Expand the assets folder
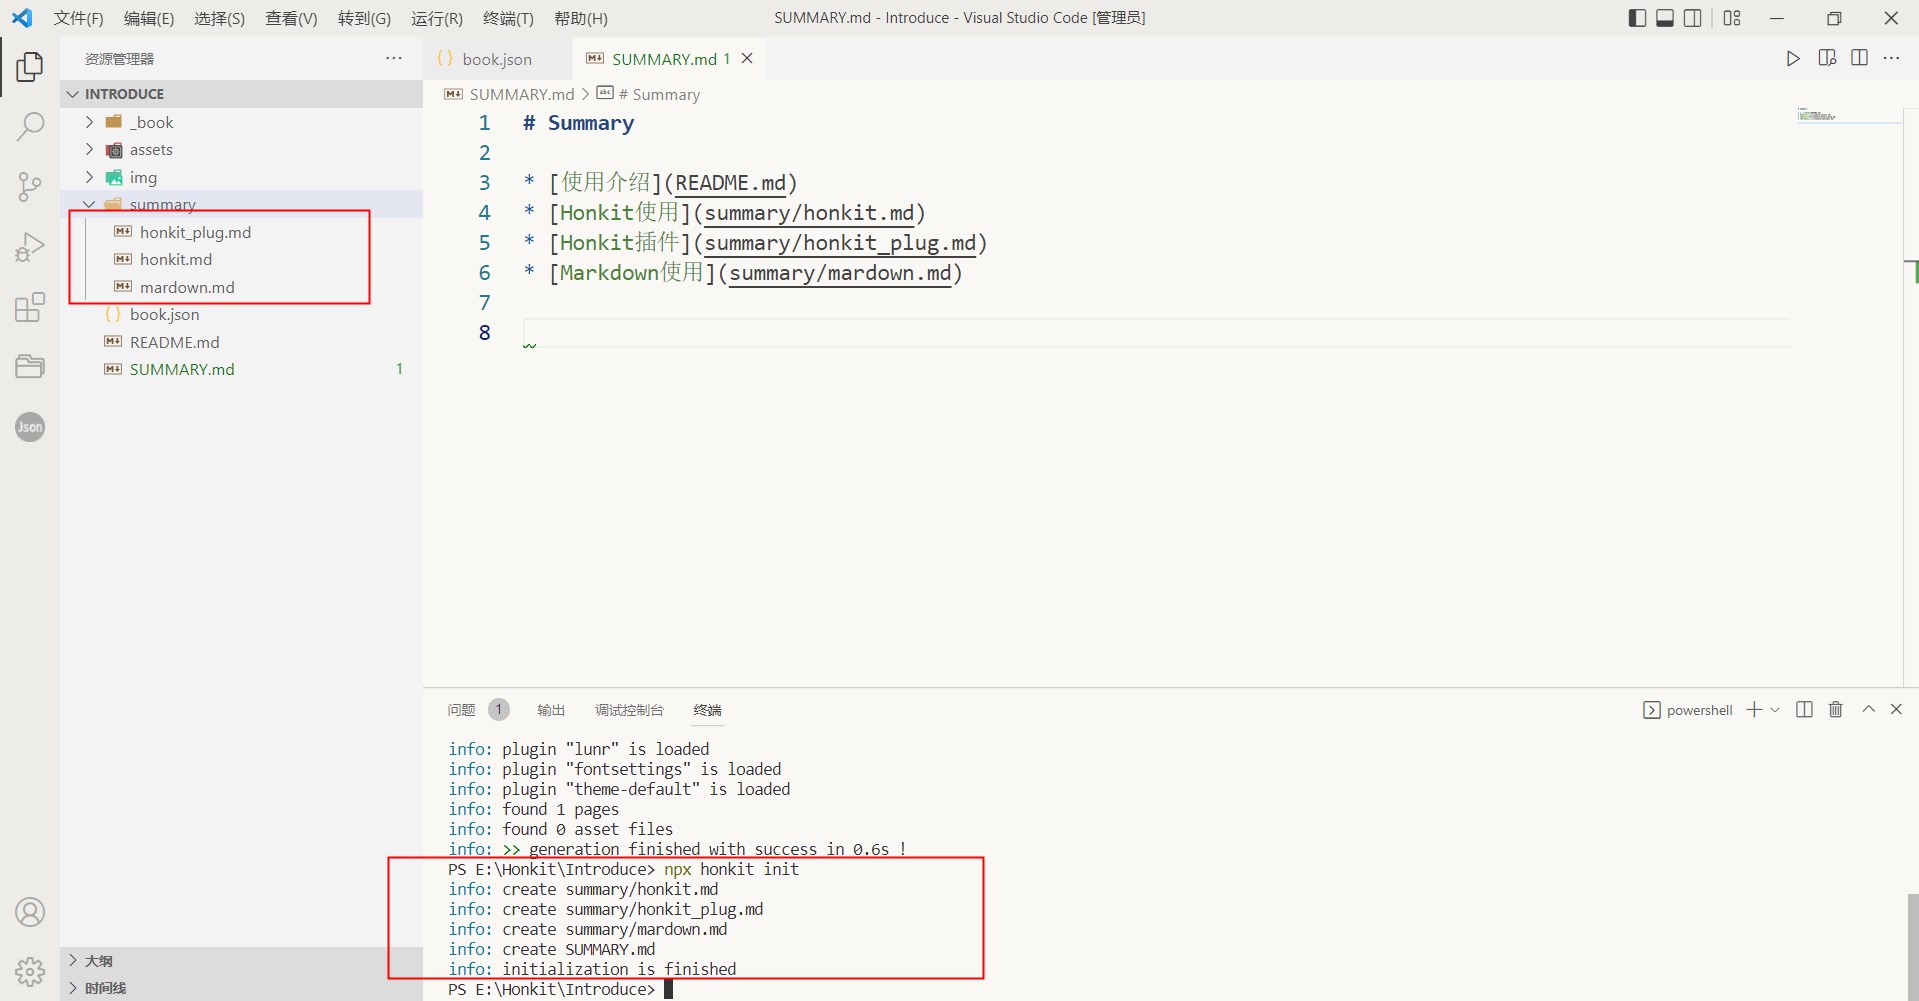The width and height of the screenshot is (1919, 1001). pyautogui.click(x=89, y=149)
